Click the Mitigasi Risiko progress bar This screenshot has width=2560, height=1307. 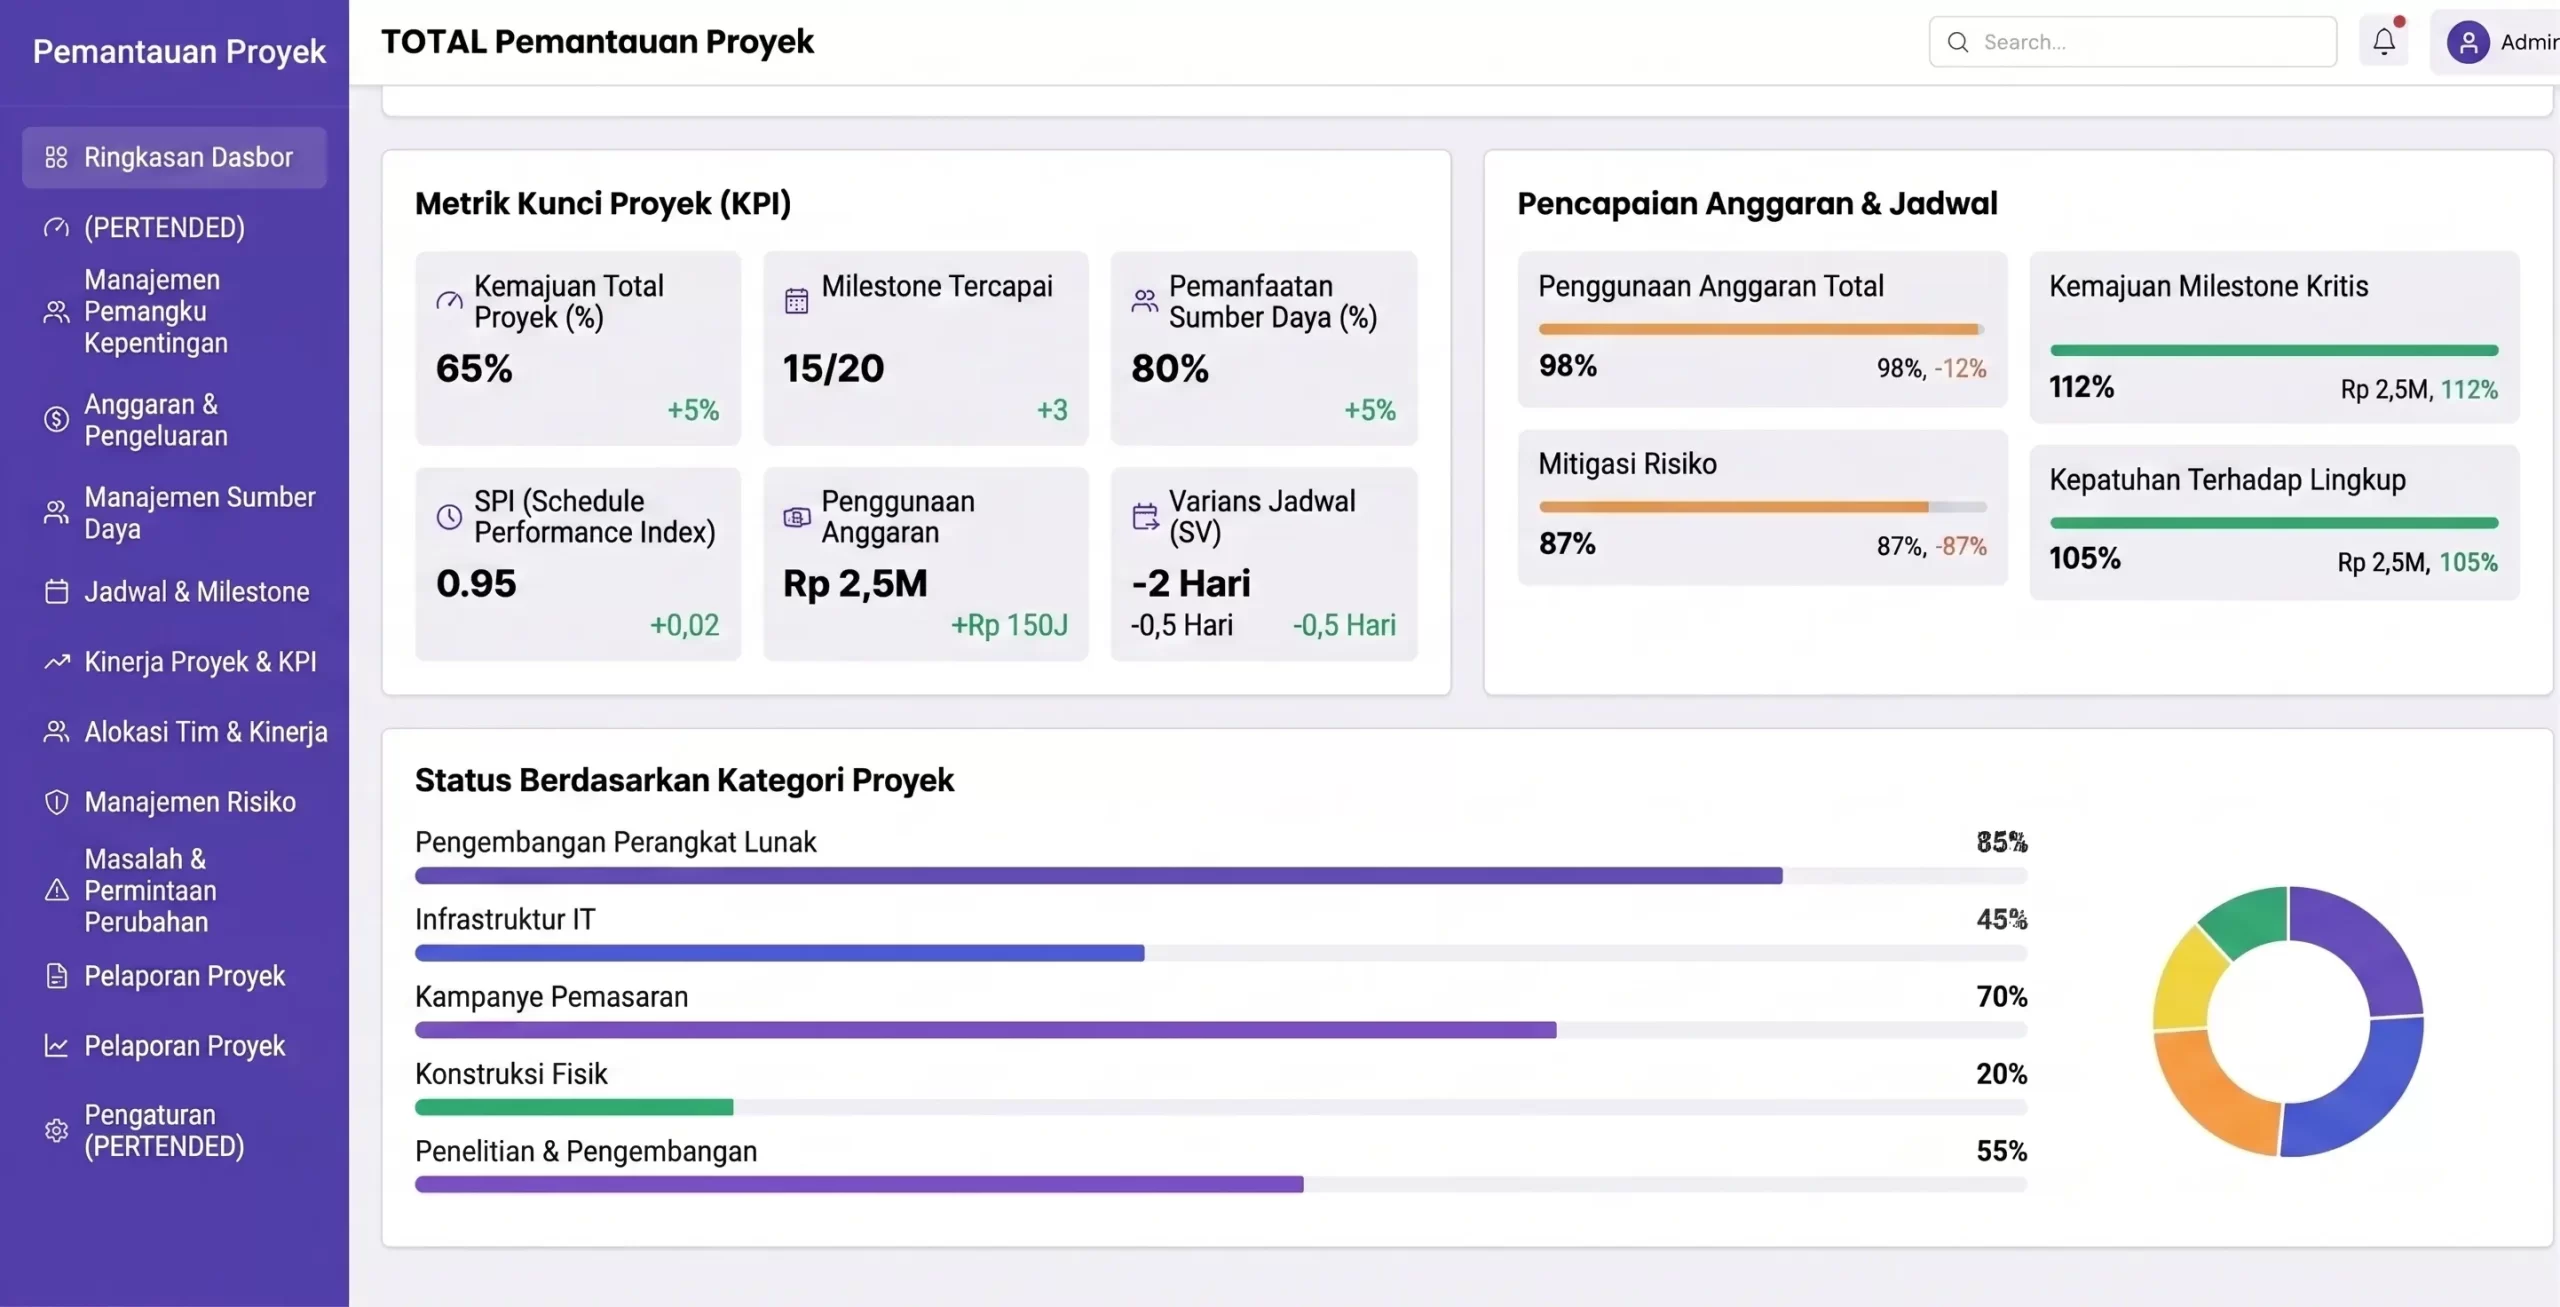[1762, 507]
